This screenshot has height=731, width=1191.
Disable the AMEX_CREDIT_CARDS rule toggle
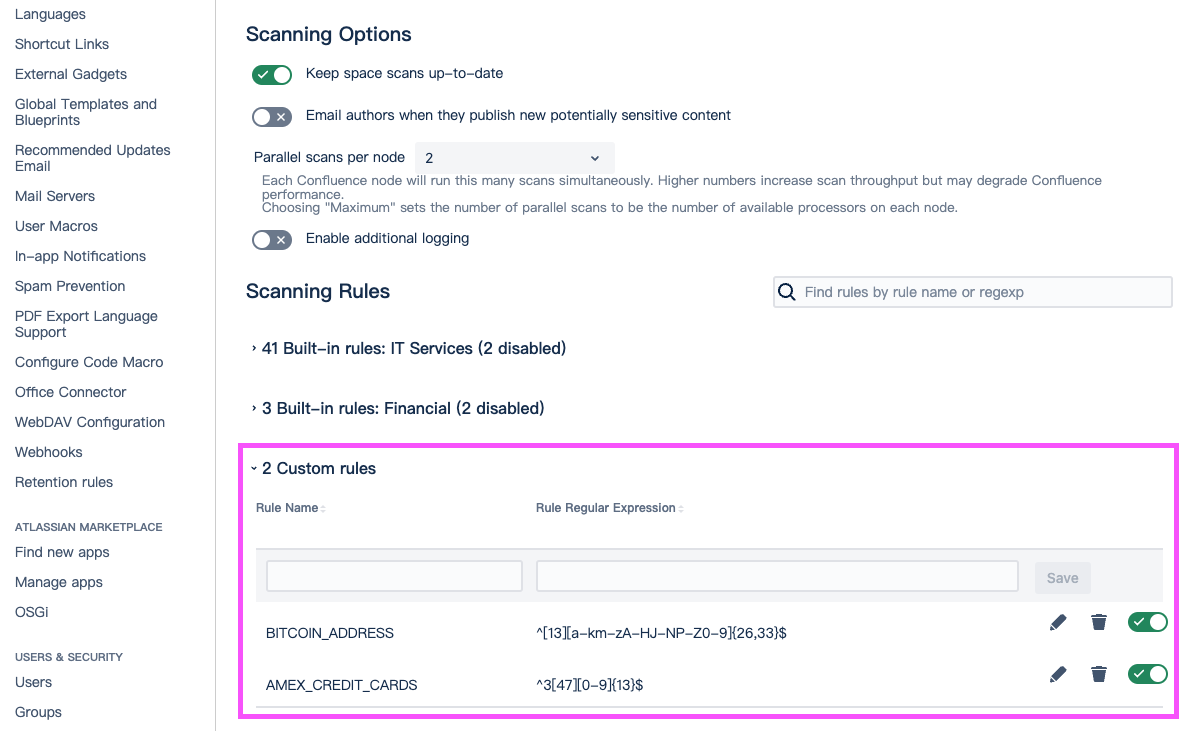(x=1147, y=674)
